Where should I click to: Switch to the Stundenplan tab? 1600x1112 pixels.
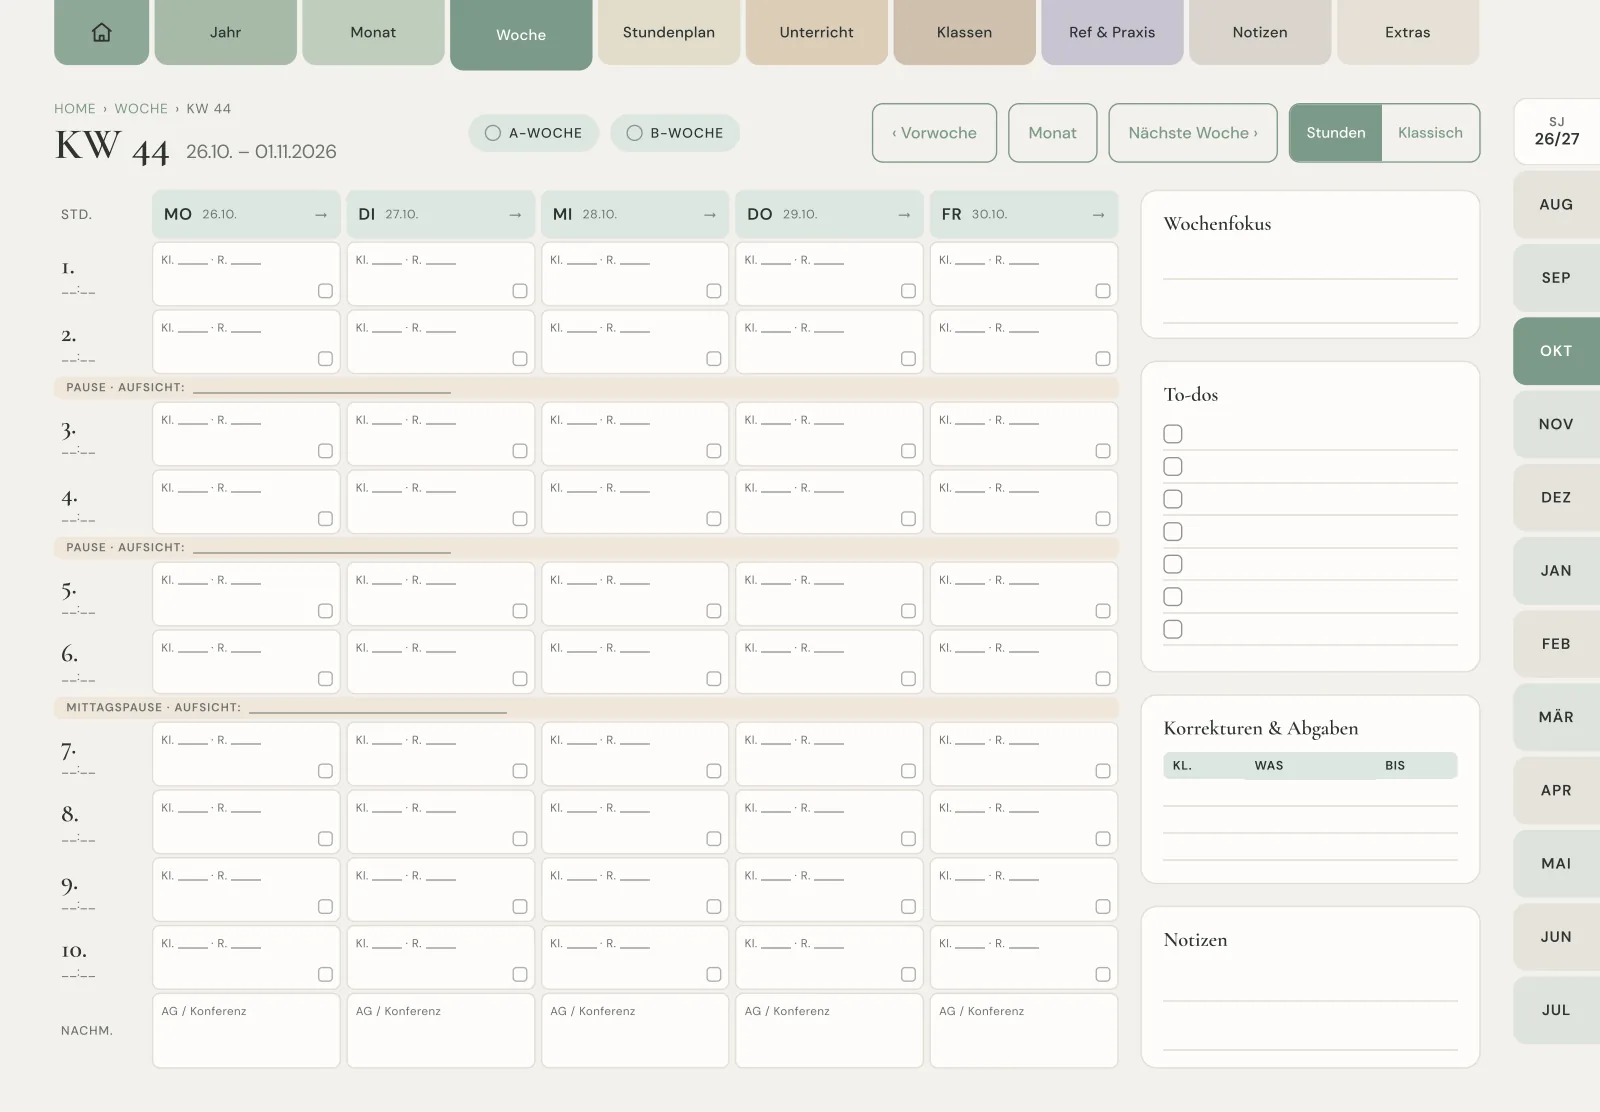[669, 32]
